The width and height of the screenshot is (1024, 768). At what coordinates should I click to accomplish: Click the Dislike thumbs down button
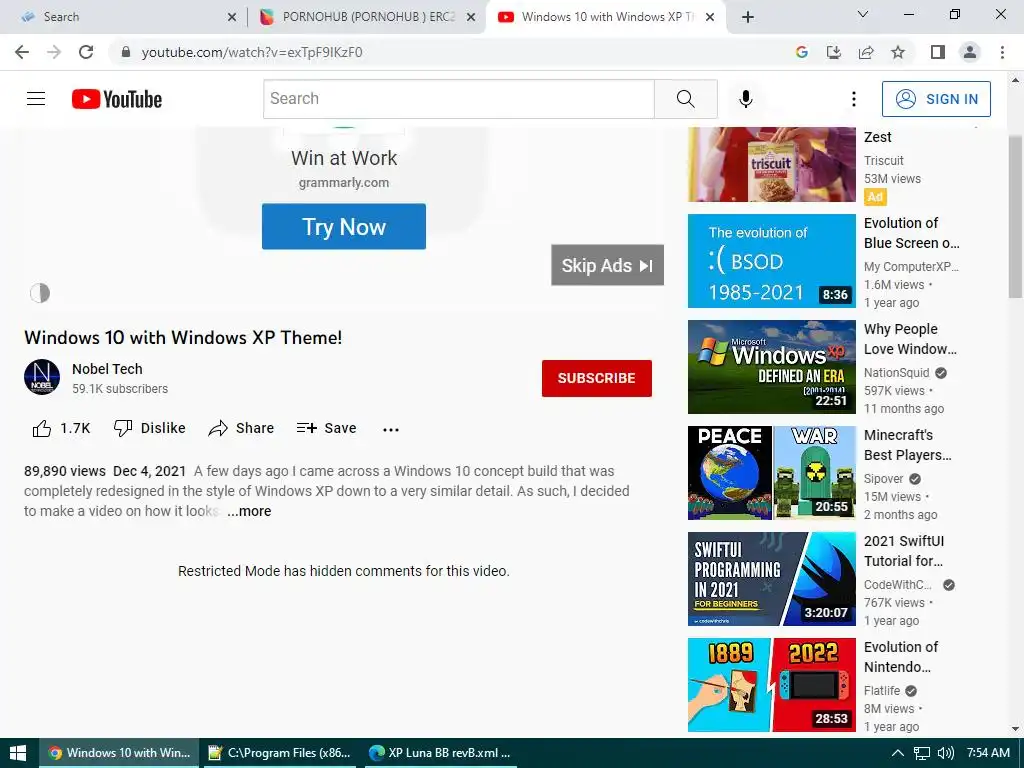(150, 428)
